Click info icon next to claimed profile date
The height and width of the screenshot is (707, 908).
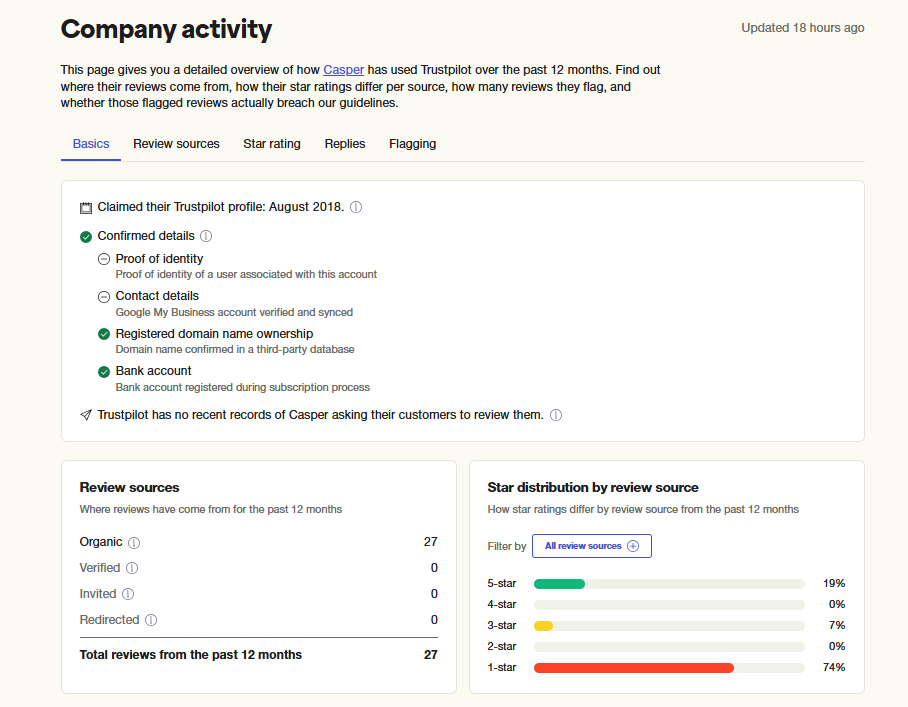point(356,207)
